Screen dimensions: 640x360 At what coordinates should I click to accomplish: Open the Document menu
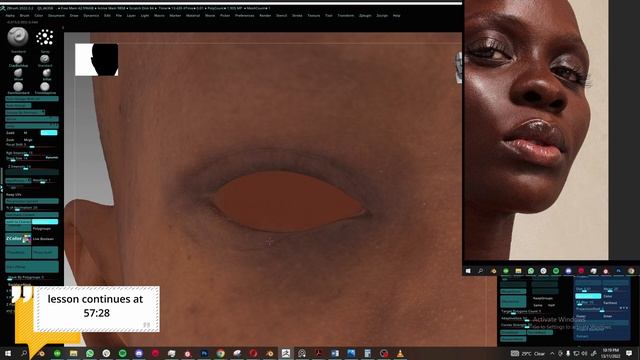56,16
